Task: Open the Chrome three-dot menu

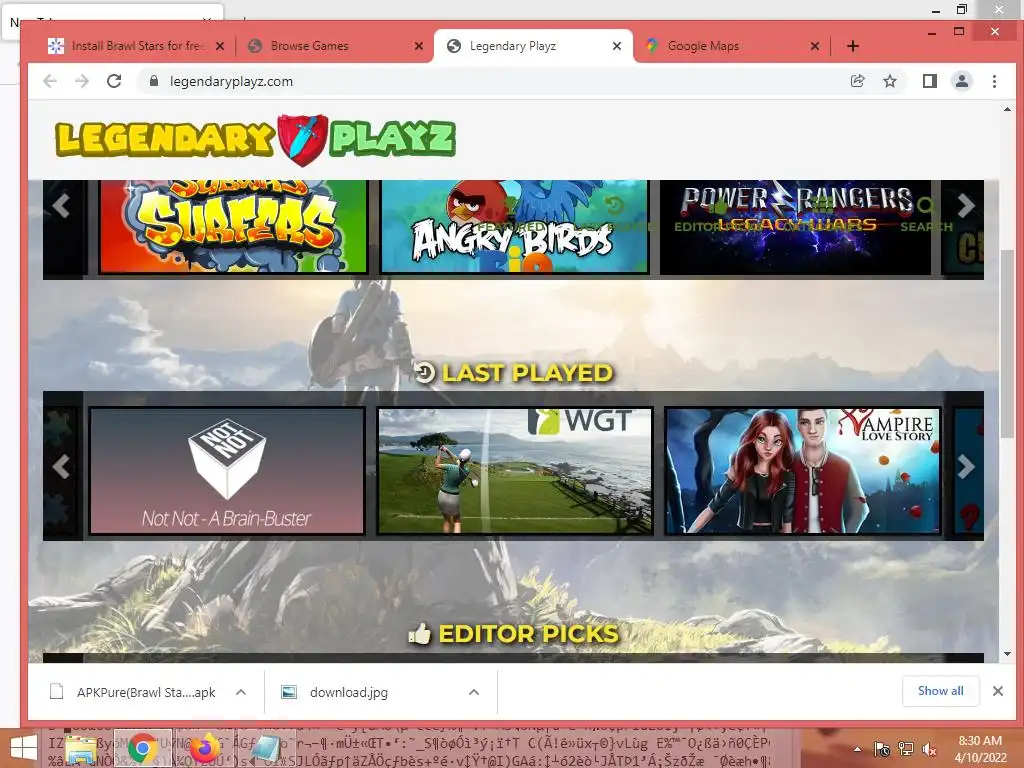Action: [x=994, y=81]
